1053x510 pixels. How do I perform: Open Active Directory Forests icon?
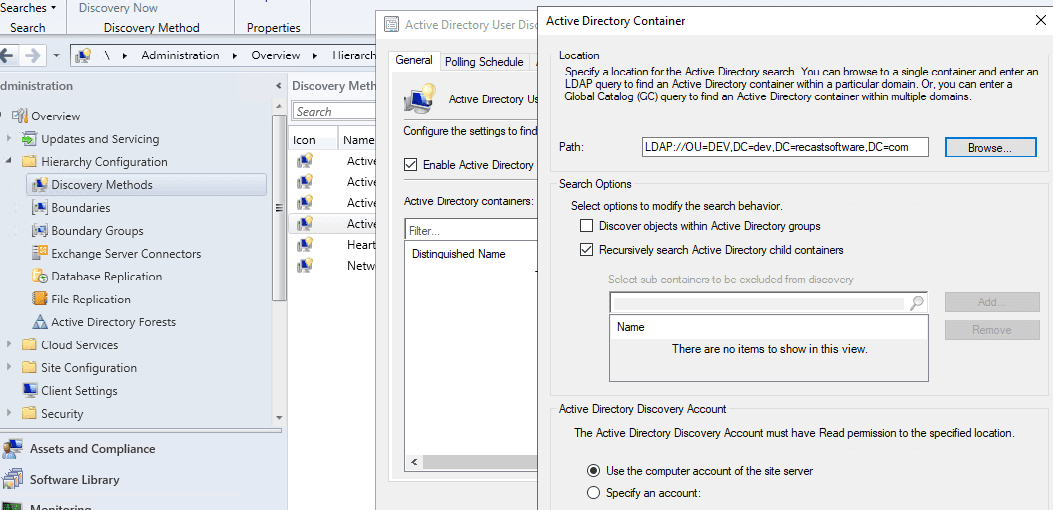(40, 322)
